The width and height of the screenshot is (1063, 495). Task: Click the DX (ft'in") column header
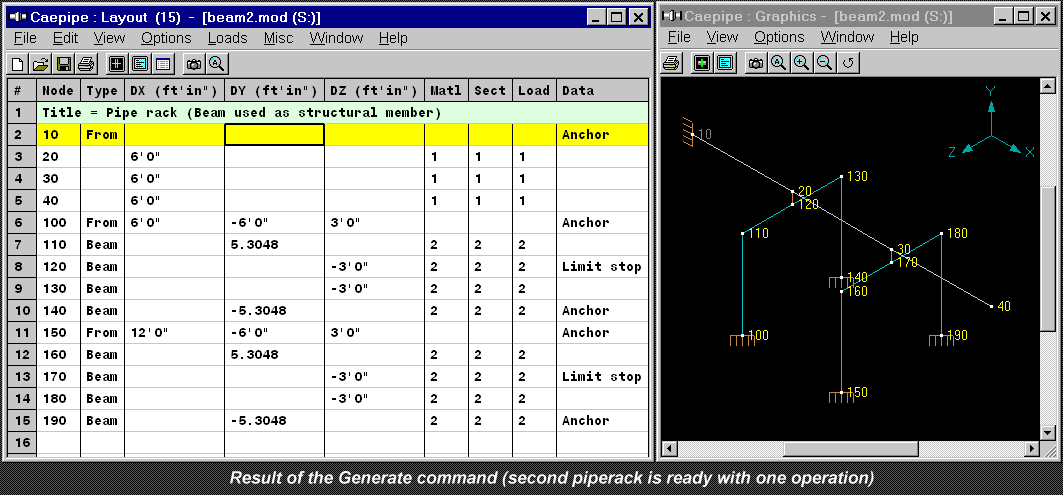coord(174,90)
